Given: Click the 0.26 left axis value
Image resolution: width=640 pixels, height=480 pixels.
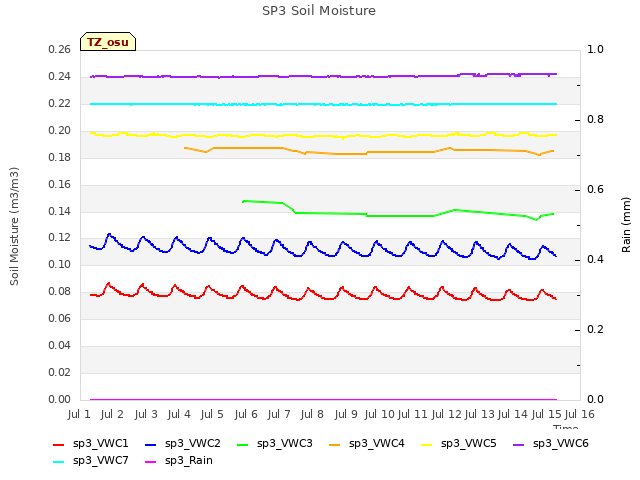Looking at the screenshot, I should (x=60, y=50).
